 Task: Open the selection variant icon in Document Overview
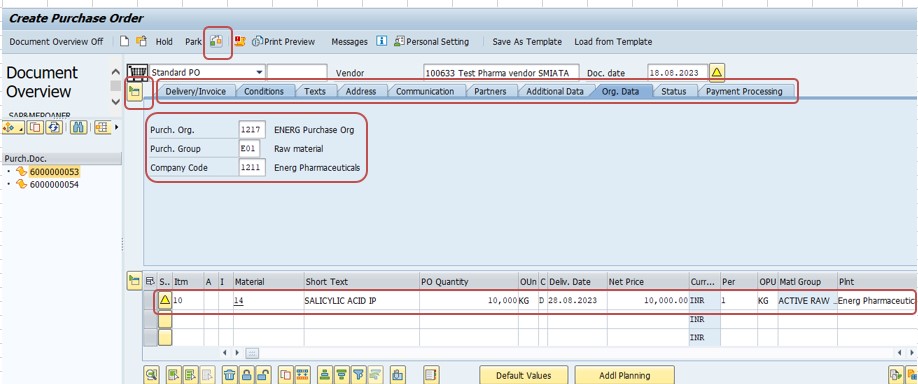click(12, 127)
